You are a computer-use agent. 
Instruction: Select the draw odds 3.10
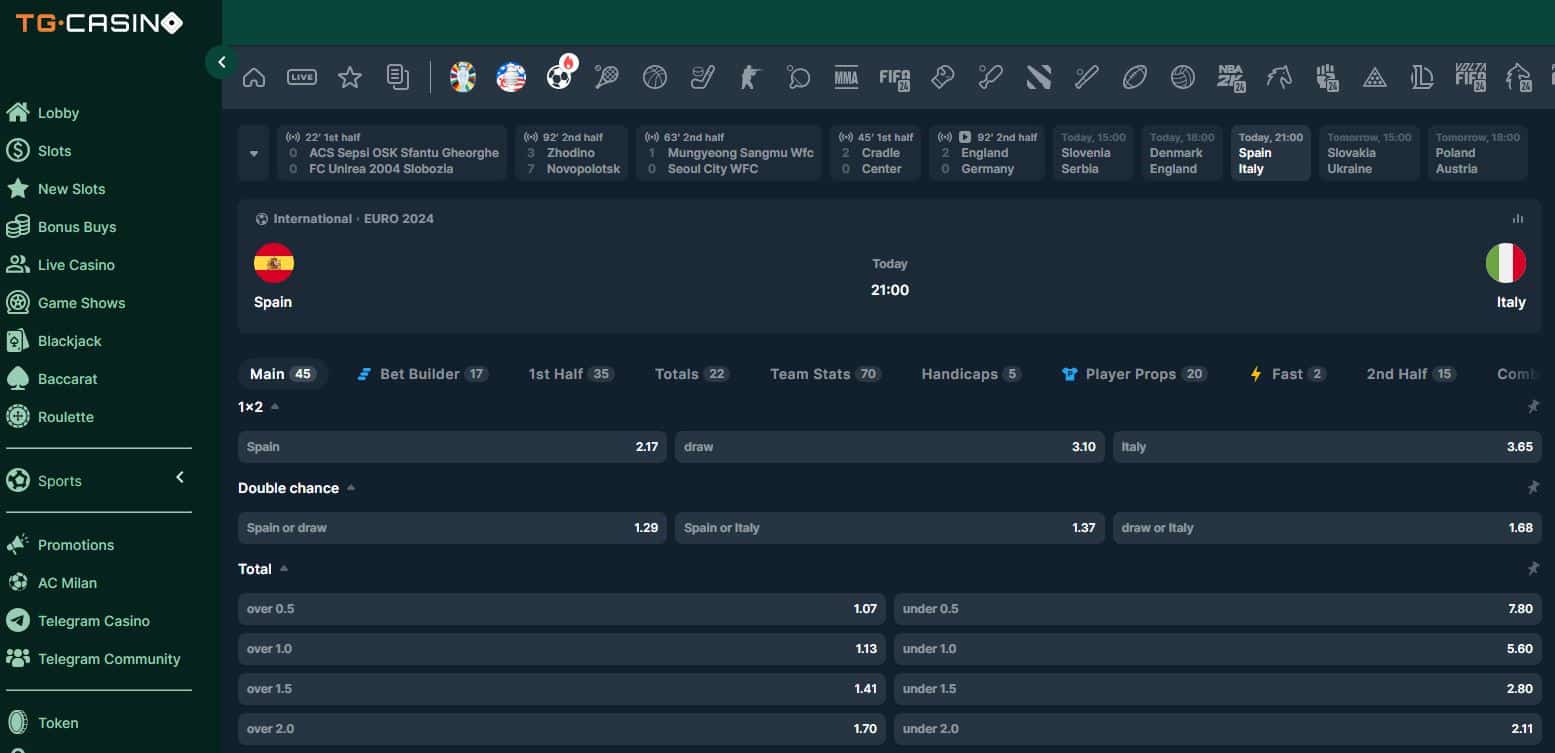point(890,447)
